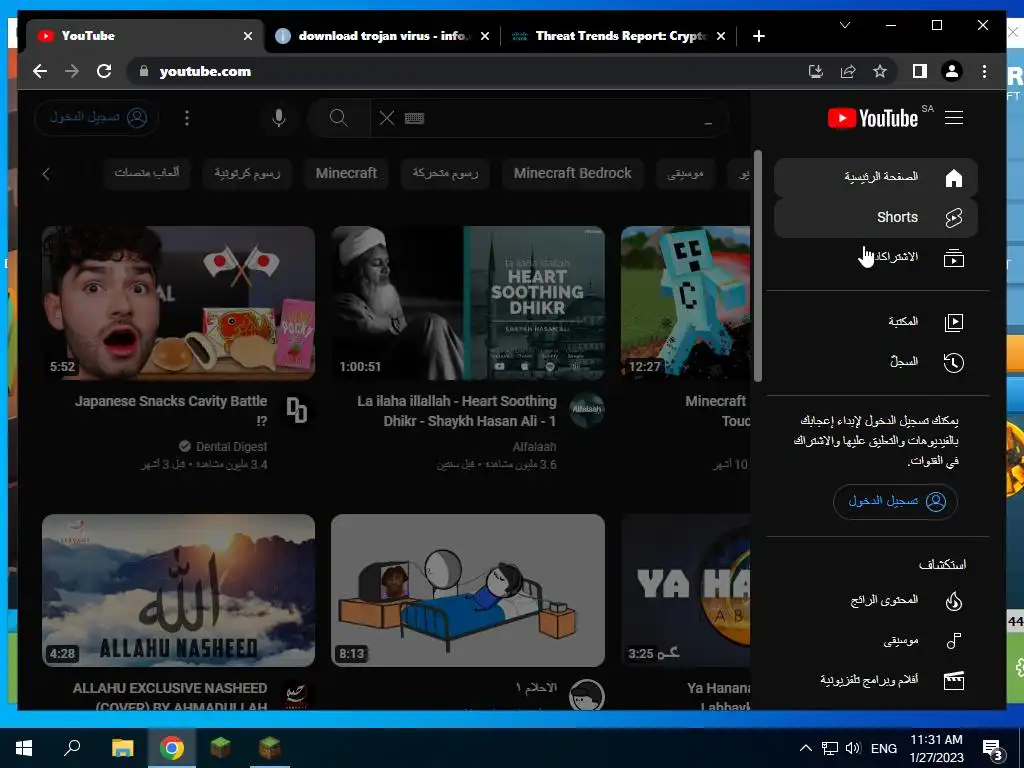Open Windows taskbar search
The image size is (1024, 768).
[72, 748]
